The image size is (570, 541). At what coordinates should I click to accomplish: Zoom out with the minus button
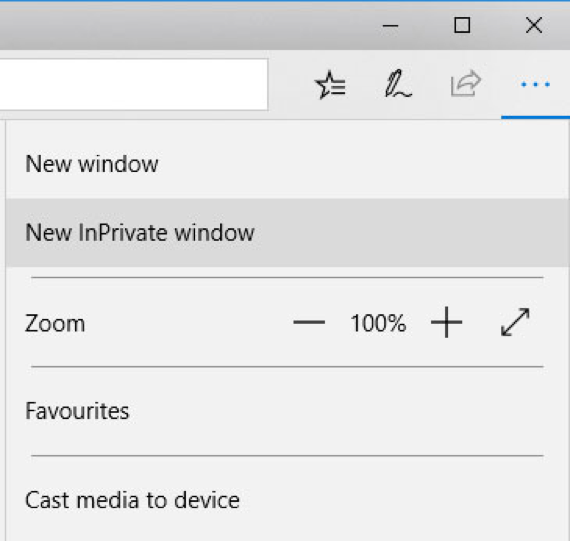(x=309, y=322)
